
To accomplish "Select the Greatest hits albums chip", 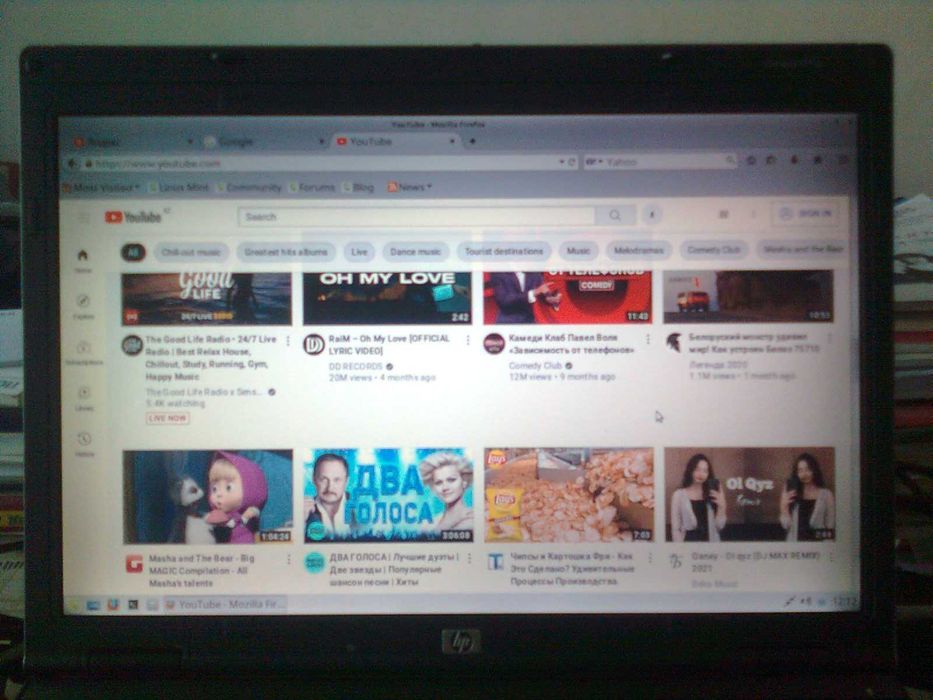I will pyautogui.click(x=286, y=252).
